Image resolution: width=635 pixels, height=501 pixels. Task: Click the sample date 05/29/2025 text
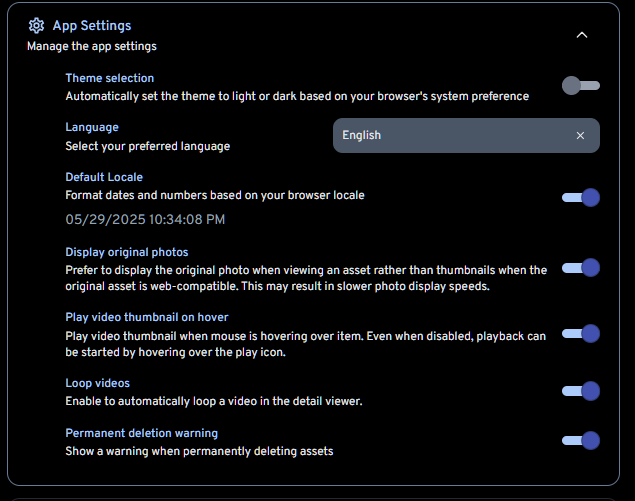(145, 219)
